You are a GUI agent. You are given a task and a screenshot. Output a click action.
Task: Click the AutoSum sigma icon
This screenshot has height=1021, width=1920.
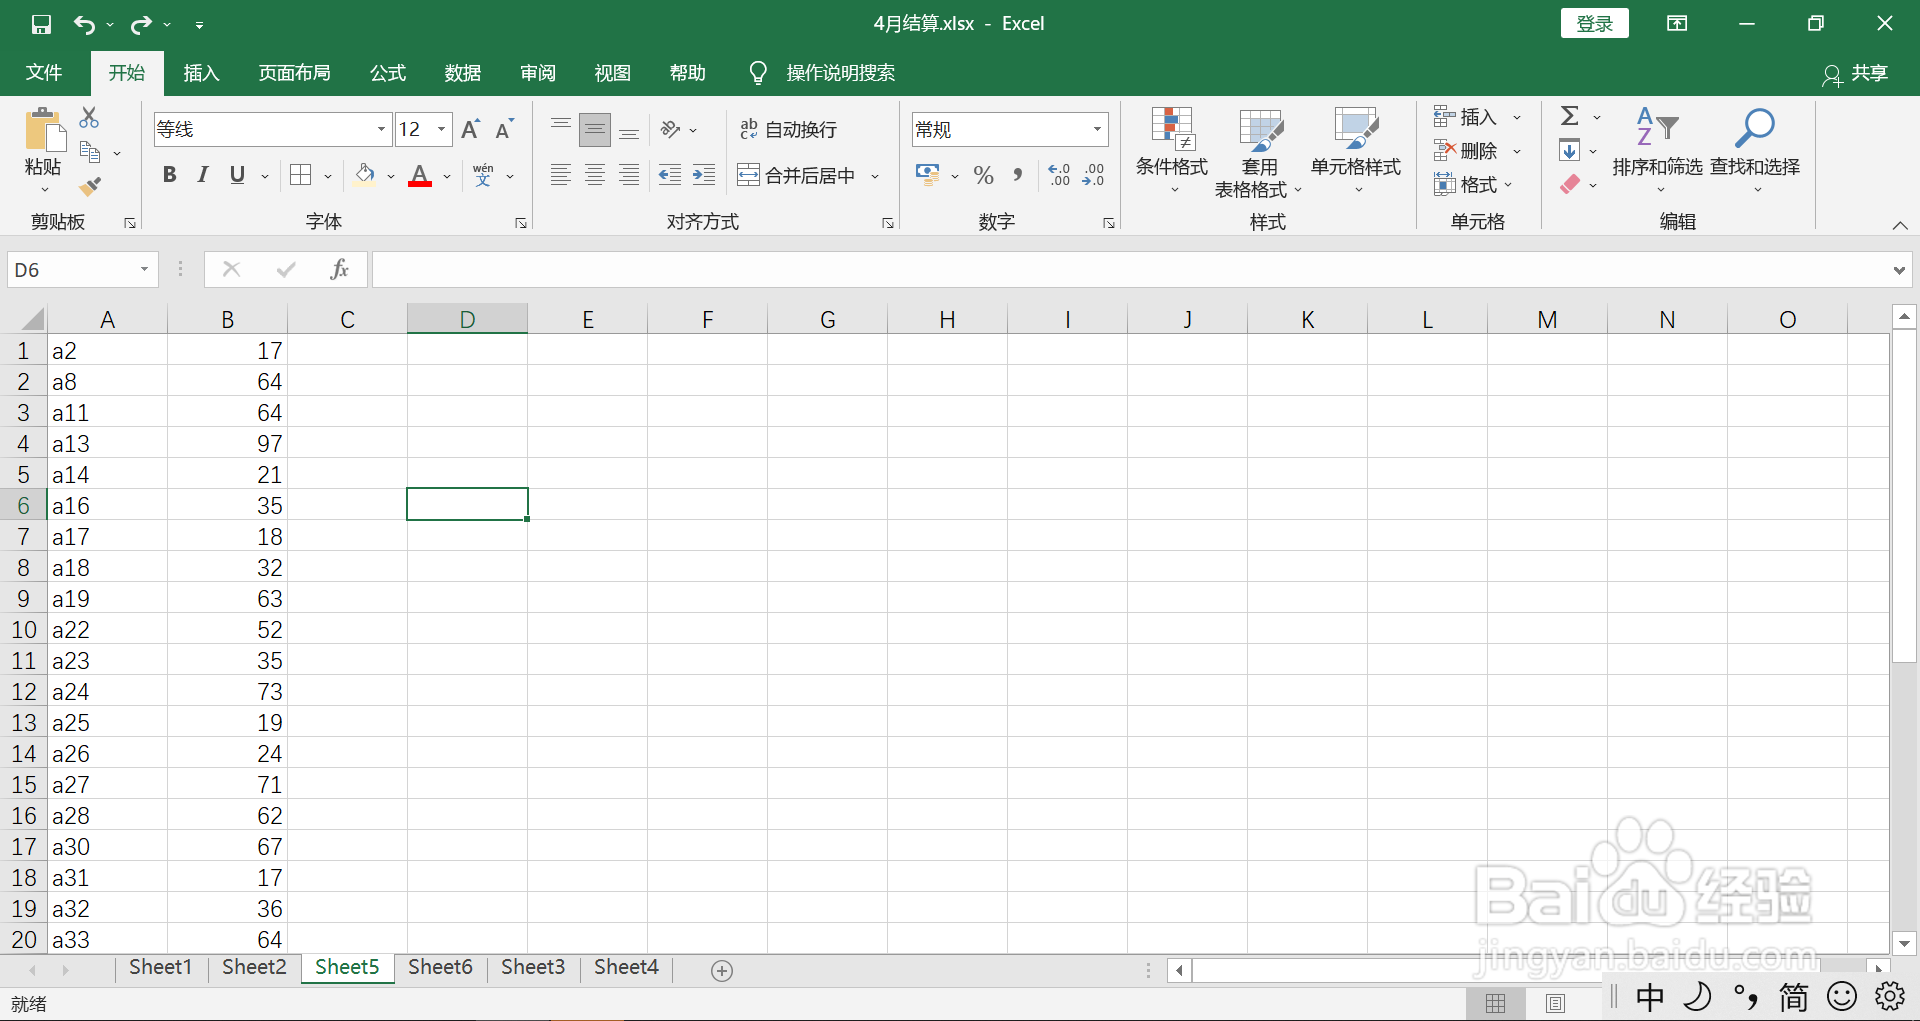pyautogui.click(x=1570, y=116)
